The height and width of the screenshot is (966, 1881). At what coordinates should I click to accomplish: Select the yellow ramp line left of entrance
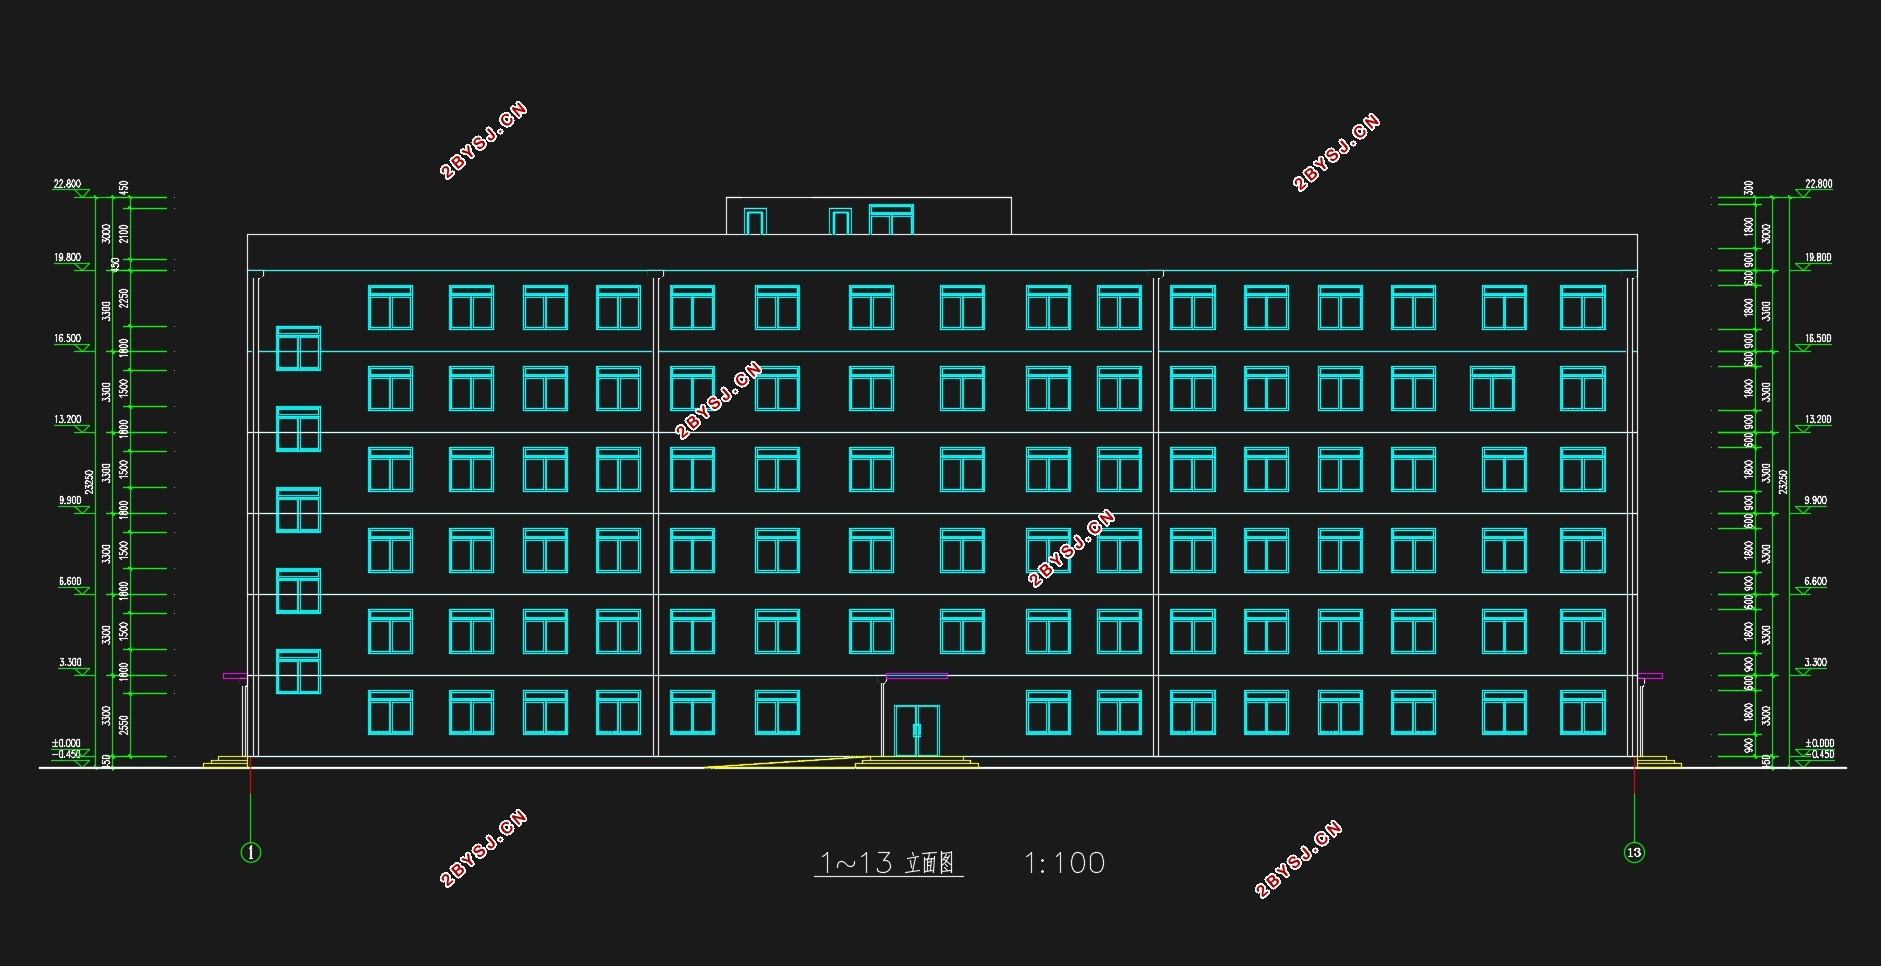(785, 762)
